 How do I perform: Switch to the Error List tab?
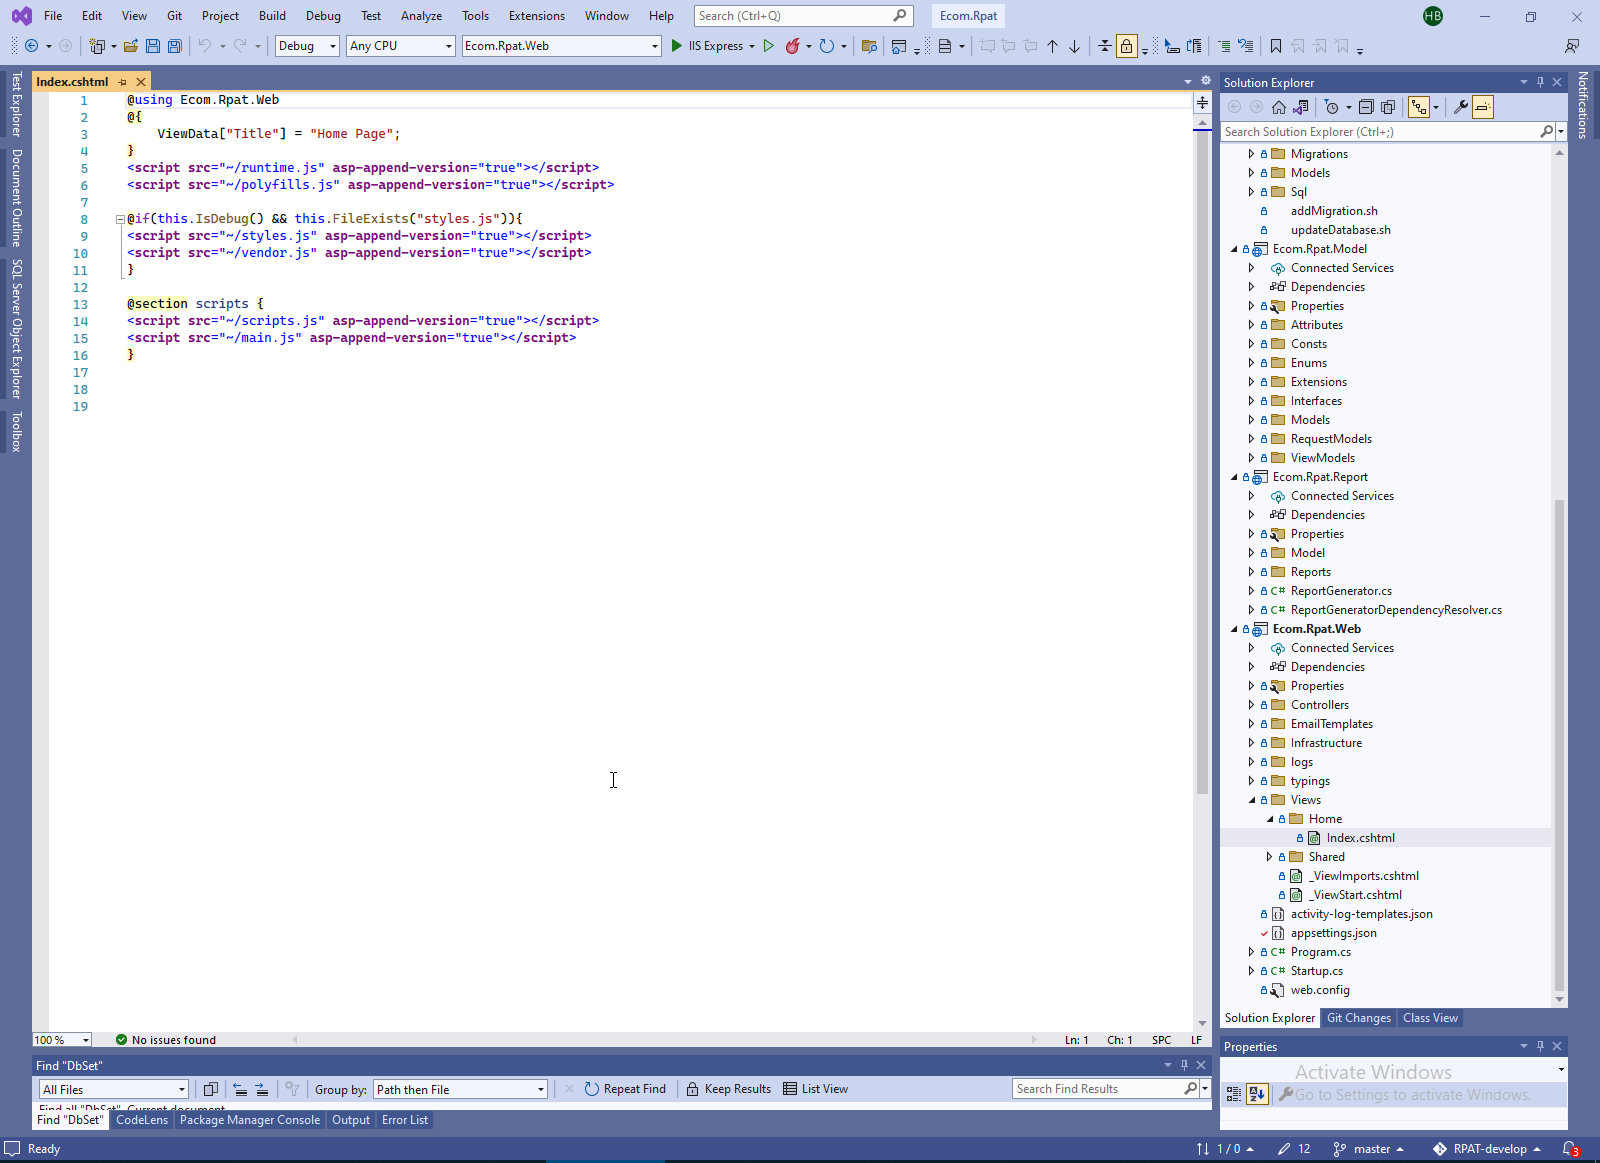point(405,1120)
